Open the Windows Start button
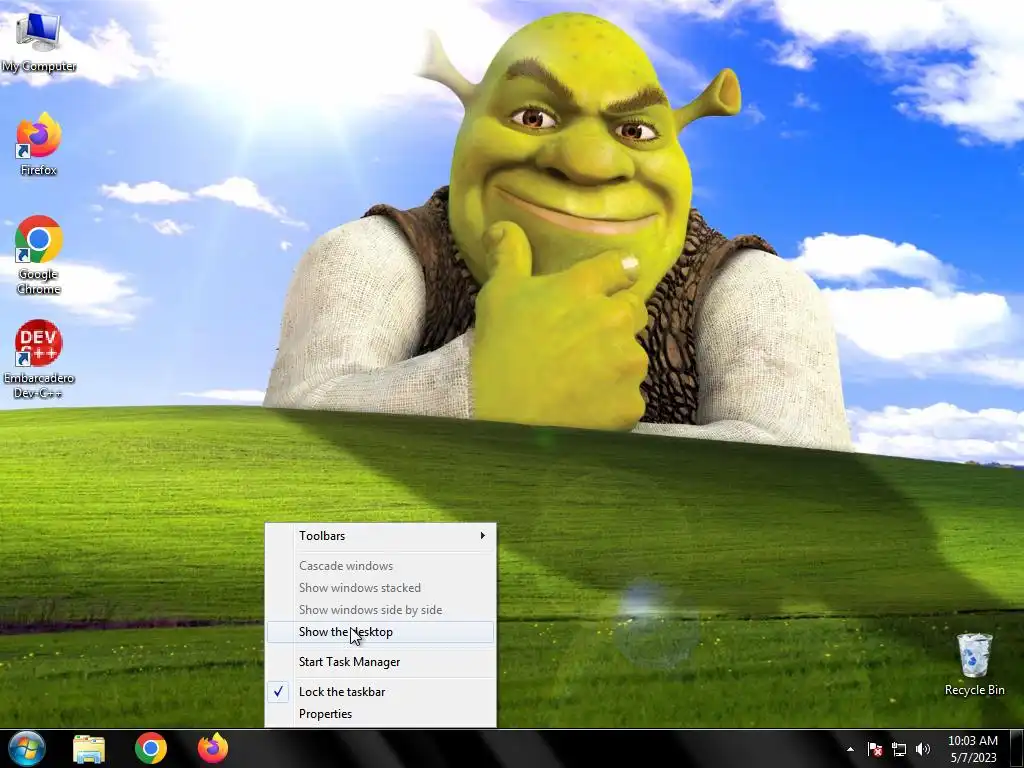Image resolution: width=1024 pixels, height=768 pixels. pos(27,748)
